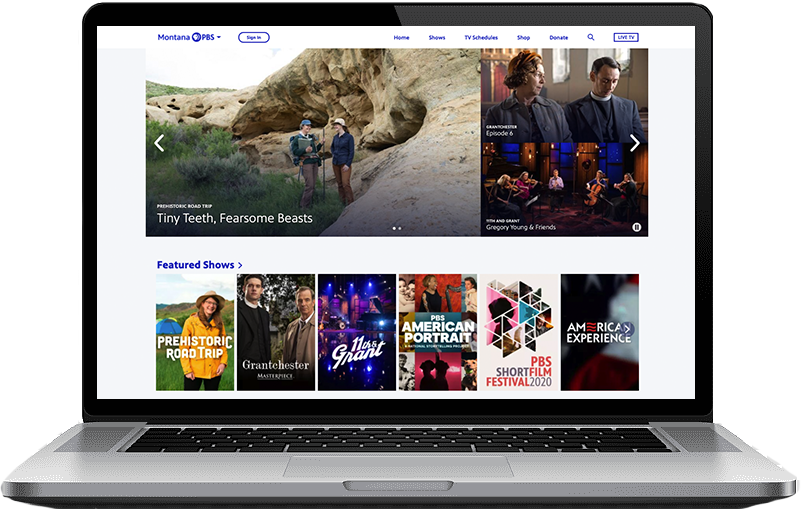Open the Shop menu item
Image resolution: width=801 pixels, height=509 pixels.
click(523, 38)
